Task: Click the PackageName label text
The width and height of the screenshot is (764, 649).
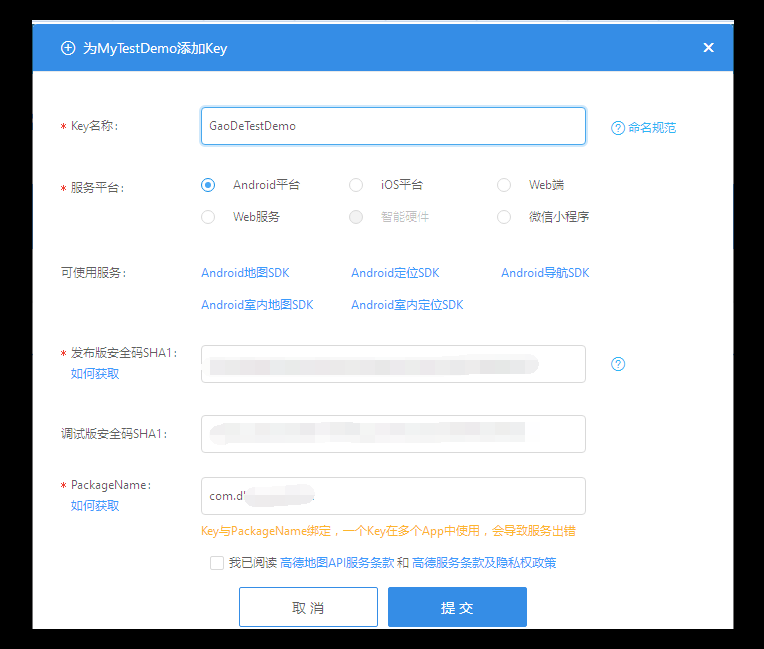Action: click(111, 485)
